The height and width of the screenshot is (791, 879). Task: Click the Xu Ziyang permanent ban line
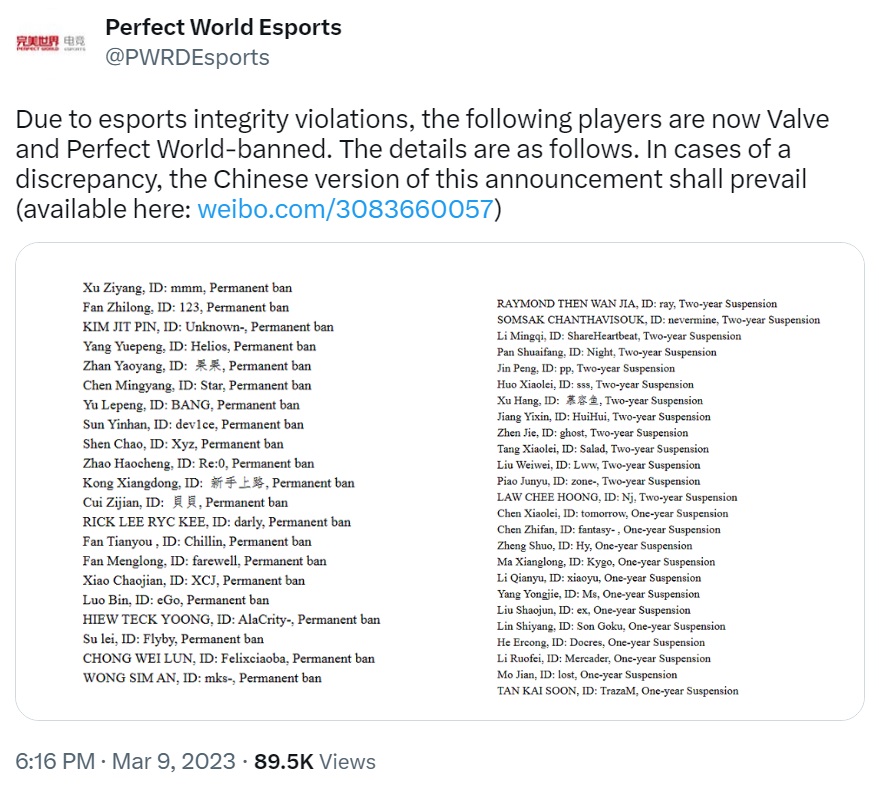click(x=187, y=288)
